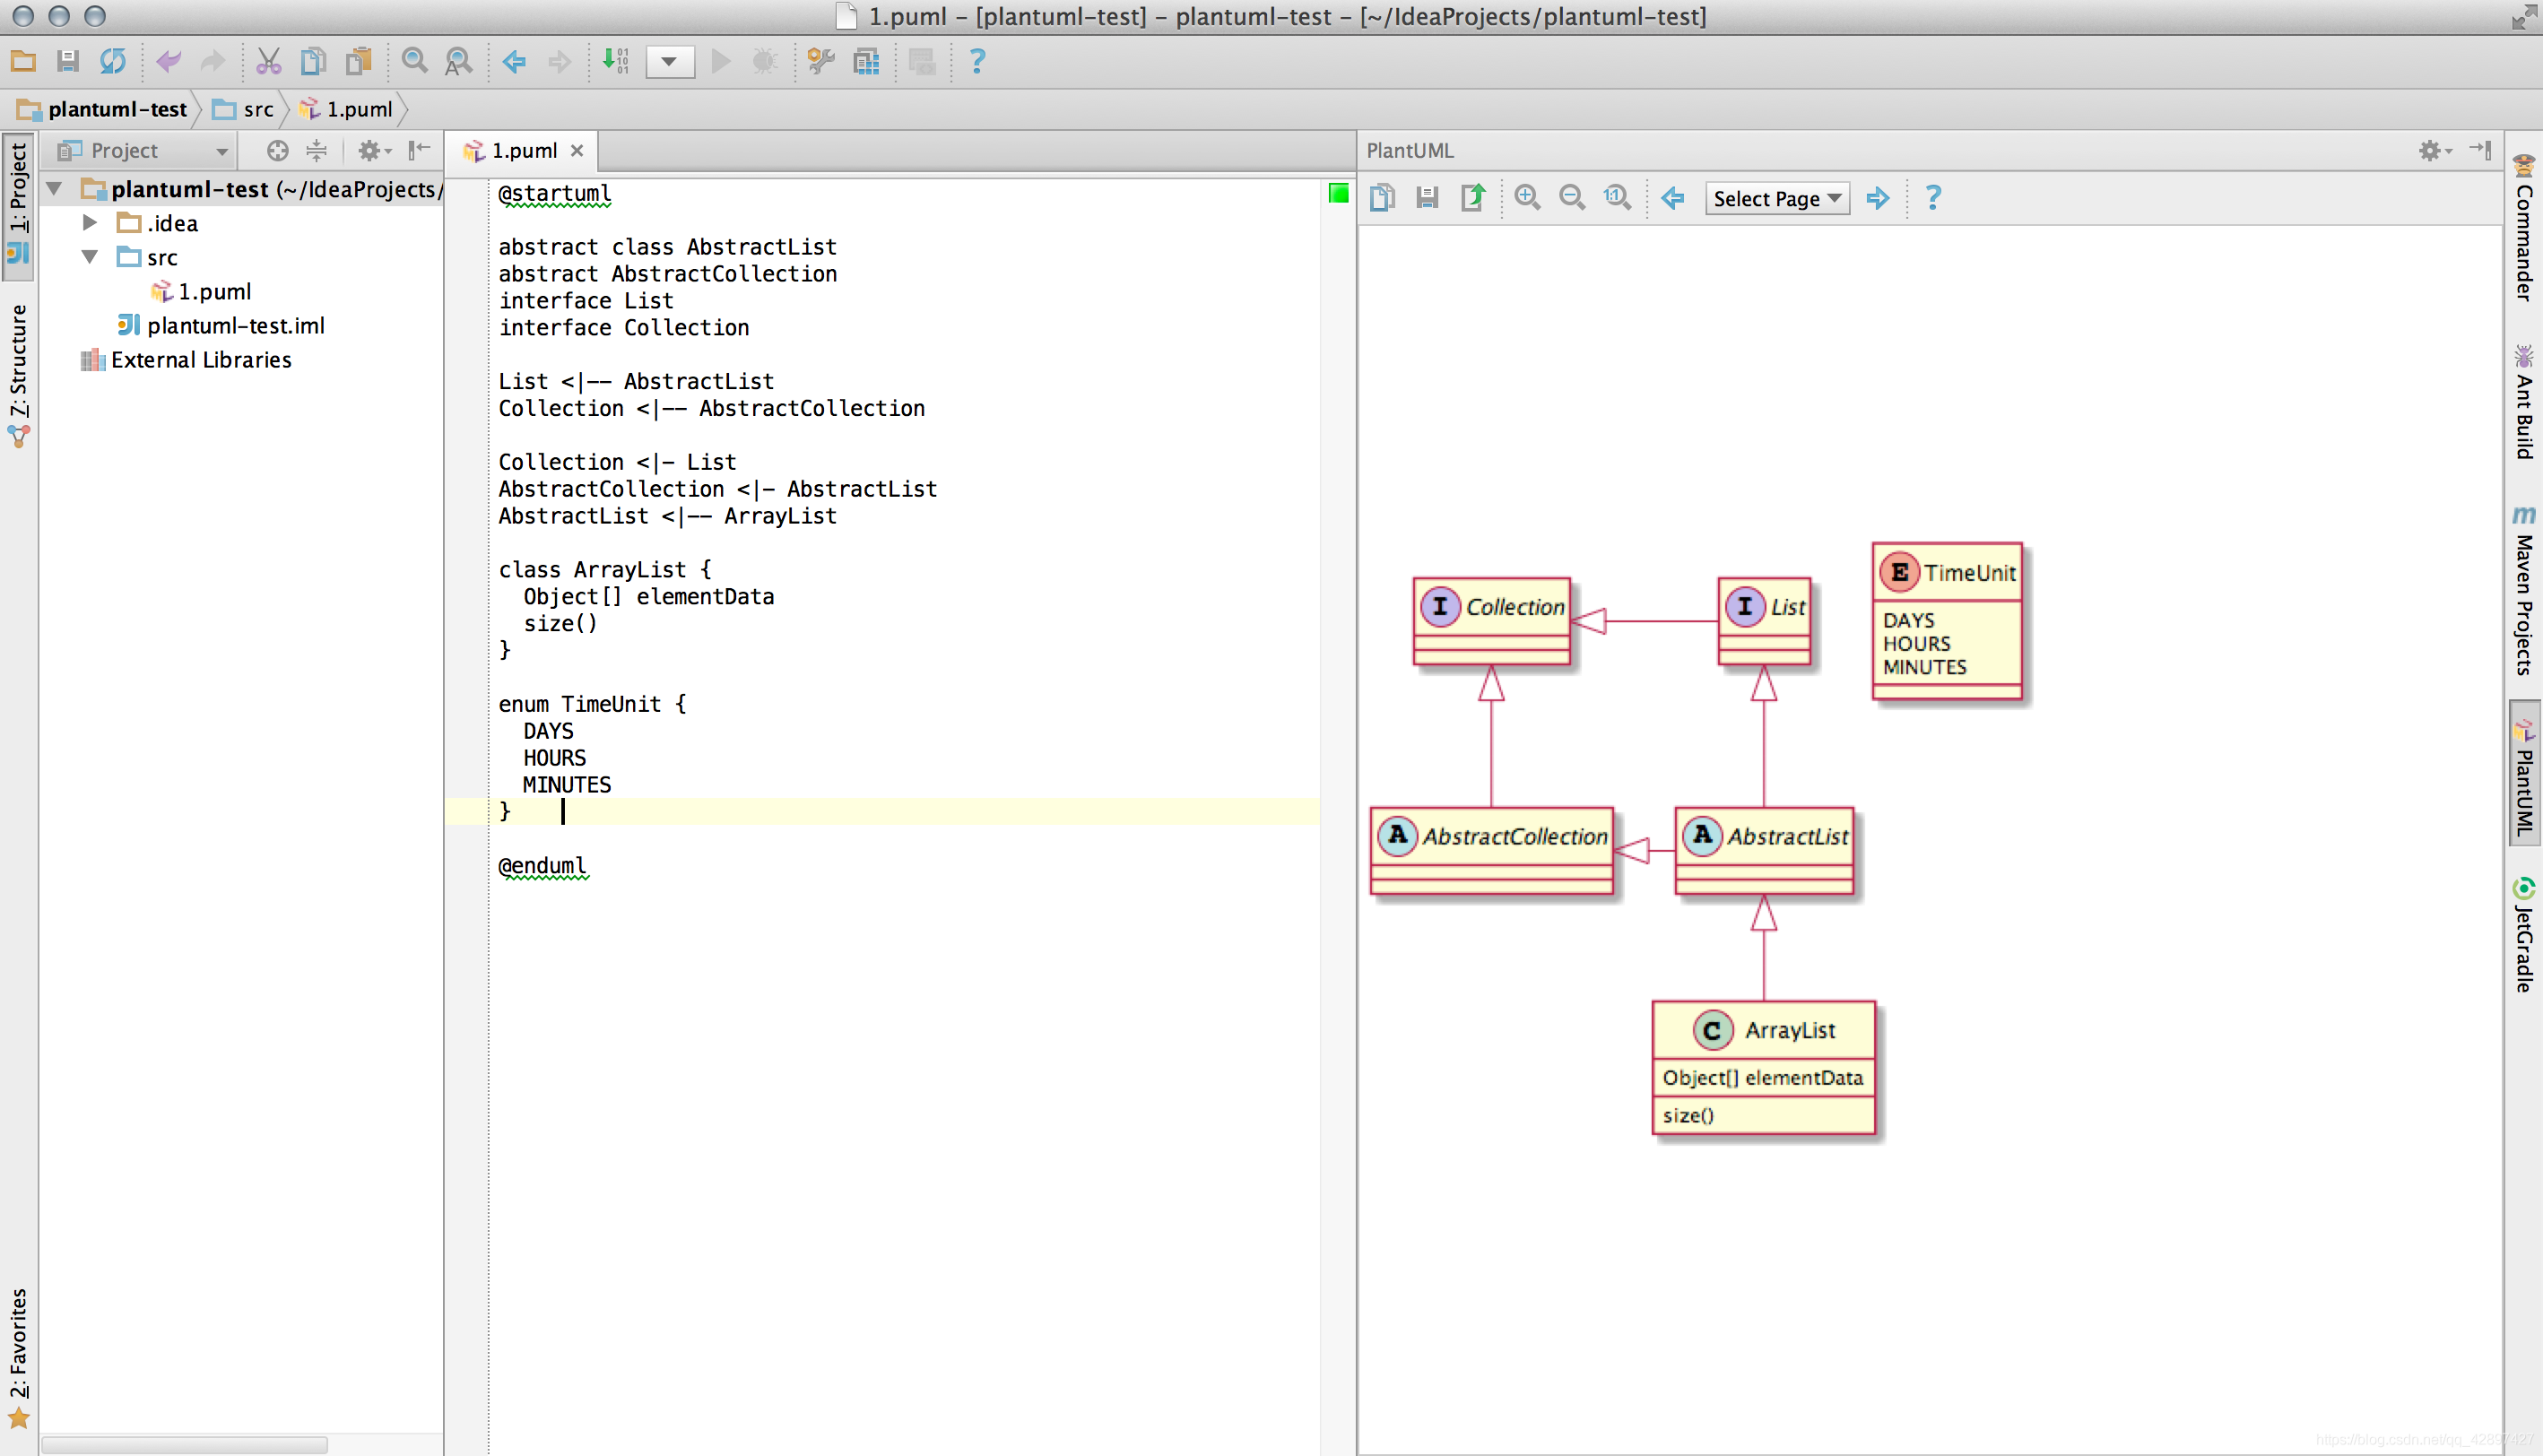Screen dimensions: 2543x1456
Task: Click the green code inspection indicator square
Action: pyautogui.click(x=1337, y=193)
